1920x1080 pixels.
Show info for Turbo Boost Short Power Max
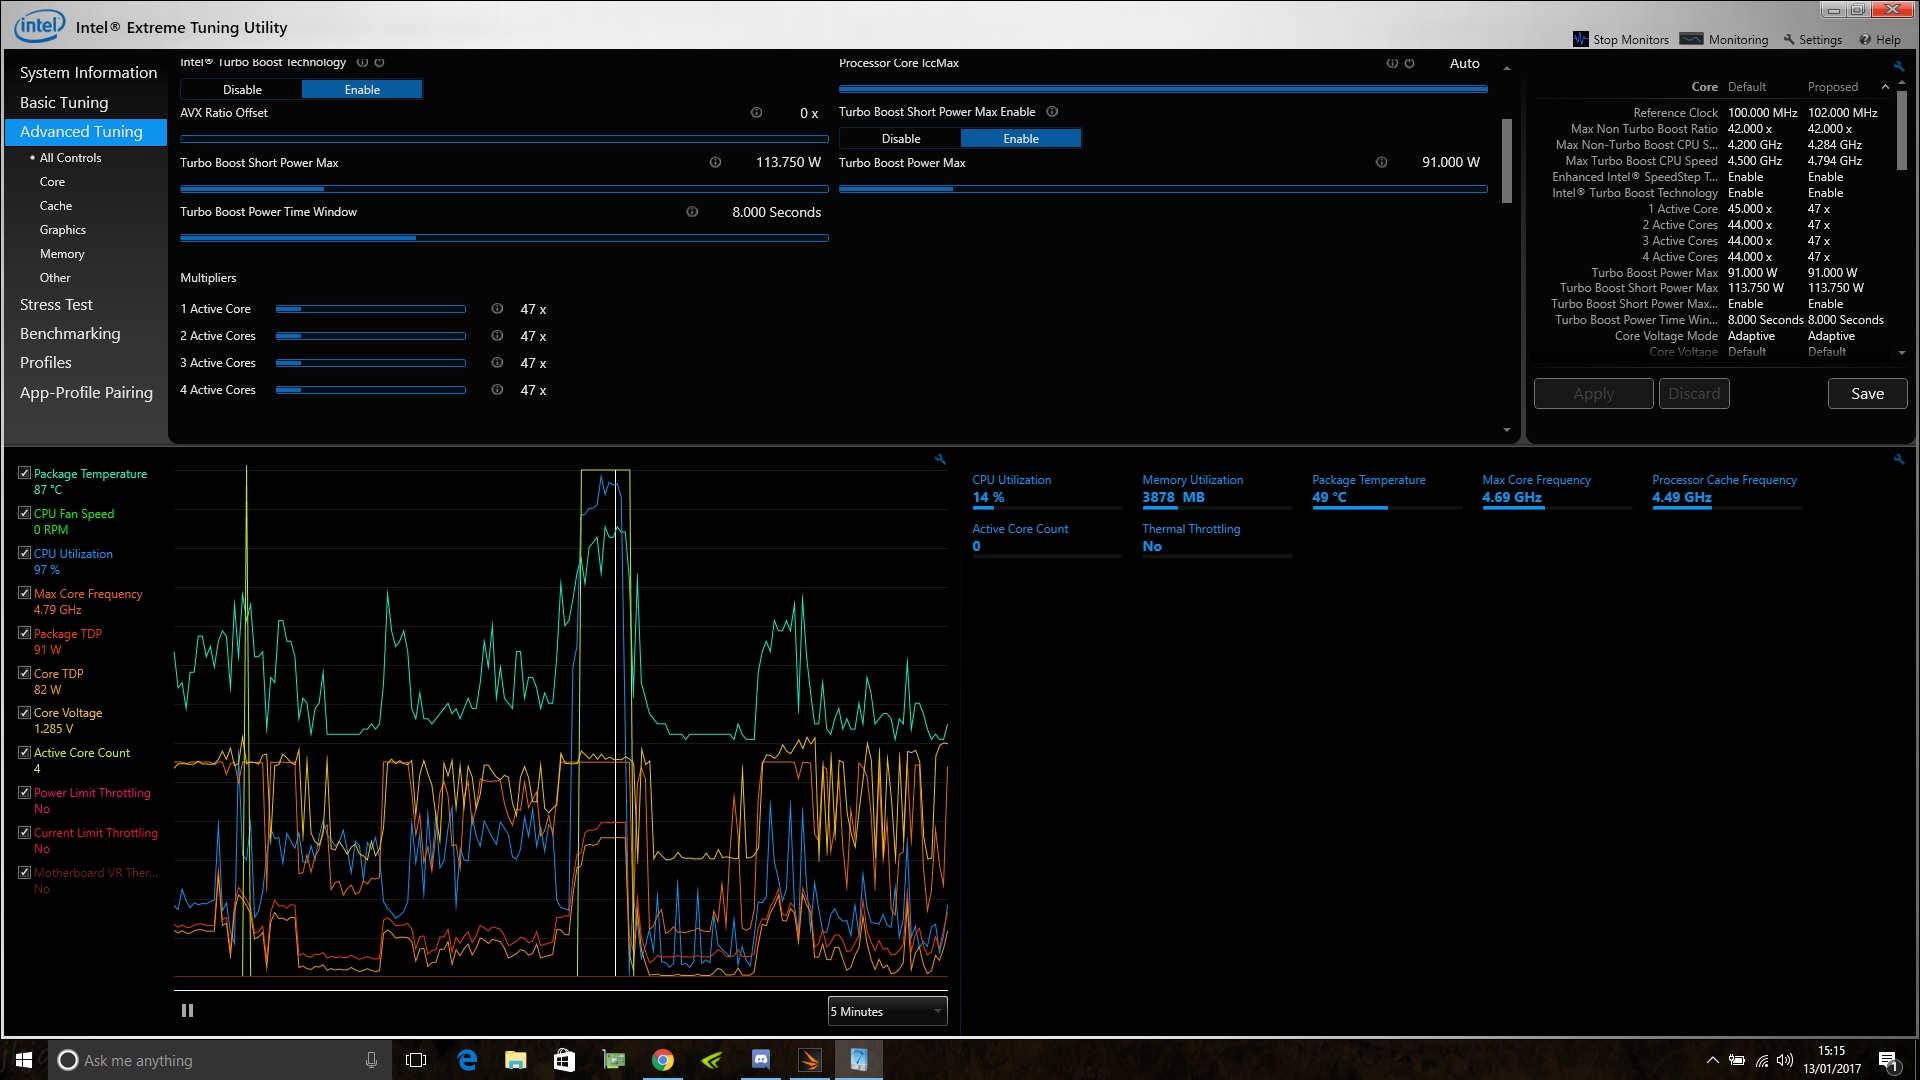(715, 162)
